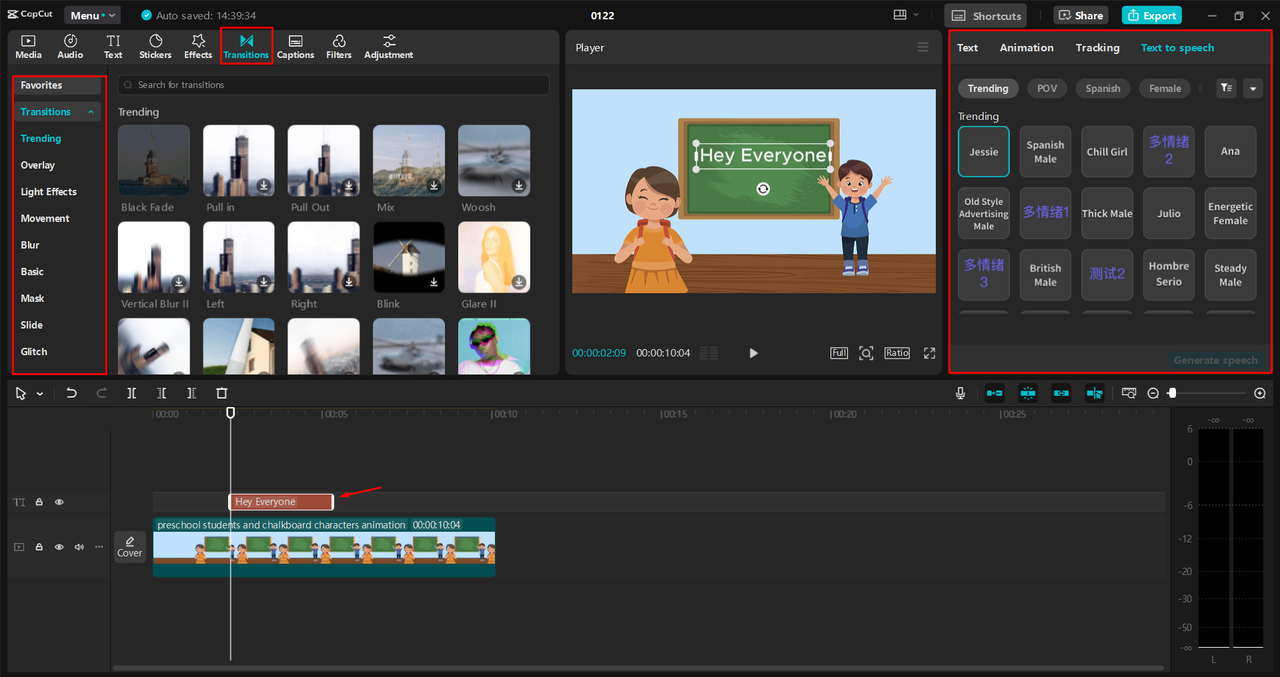Open the Adjustment panel

click(389, 46)
